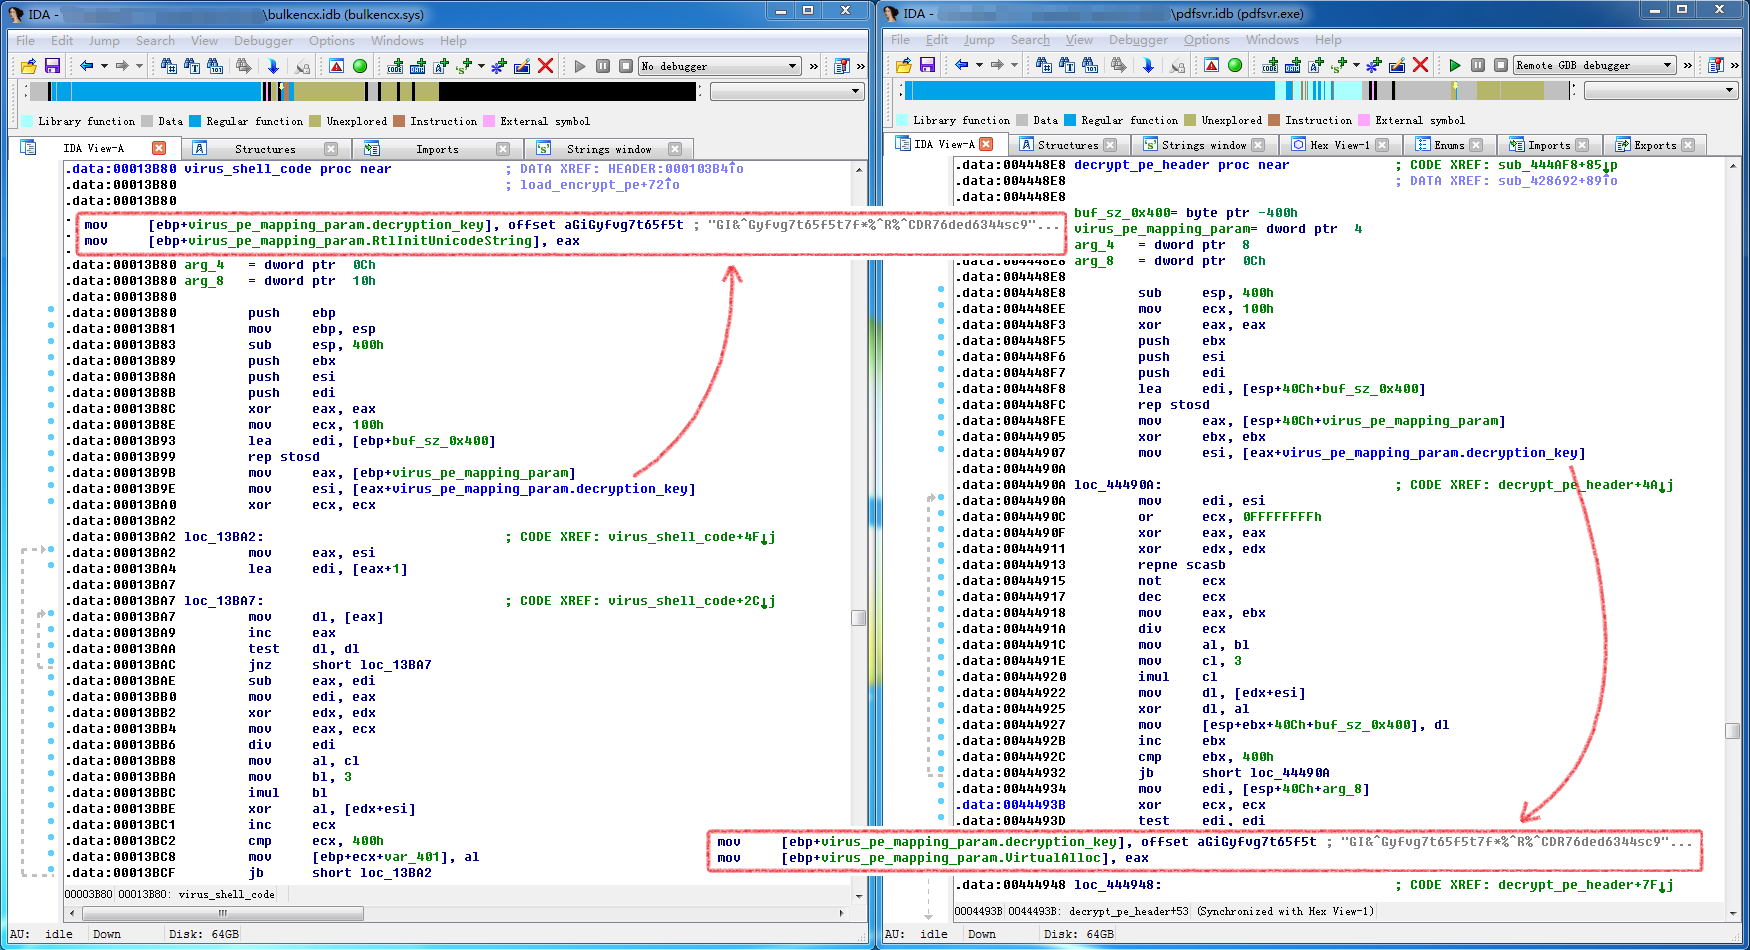Click the green circle icon in bulkencx toolbar

coord(360,66)
